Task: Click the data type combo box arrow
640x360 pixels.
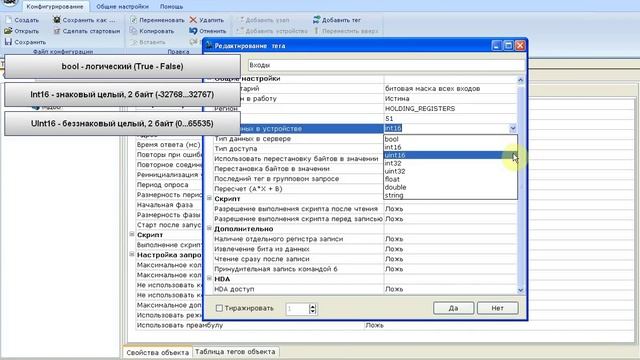Action: (x=513, y=128)
